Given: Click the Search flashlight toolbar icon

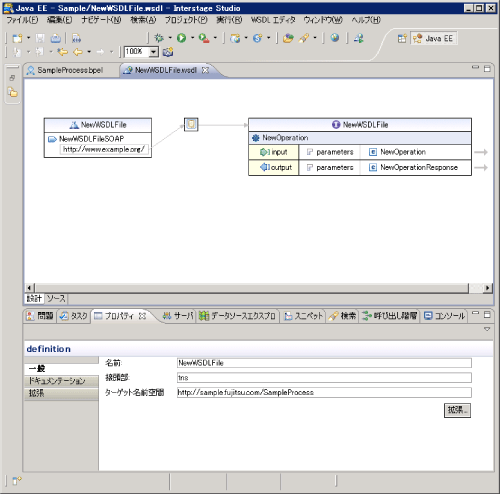Looking at the screenshot, I should click(x=304, y=38).
